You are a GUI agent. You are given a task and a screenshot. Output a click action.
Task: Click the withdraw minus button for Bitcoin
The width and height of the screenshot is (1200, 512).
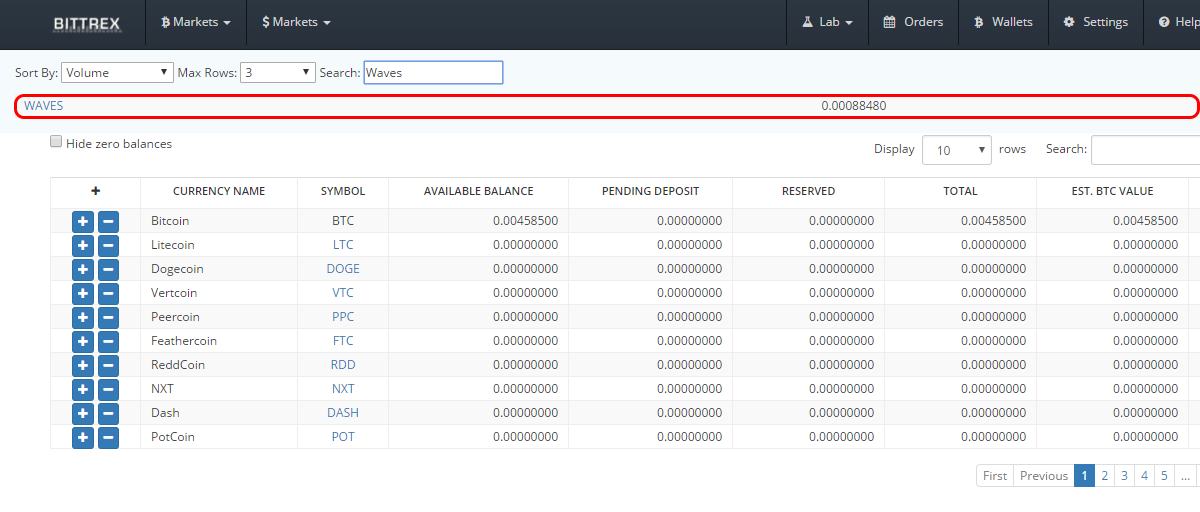tap(108, 221)
